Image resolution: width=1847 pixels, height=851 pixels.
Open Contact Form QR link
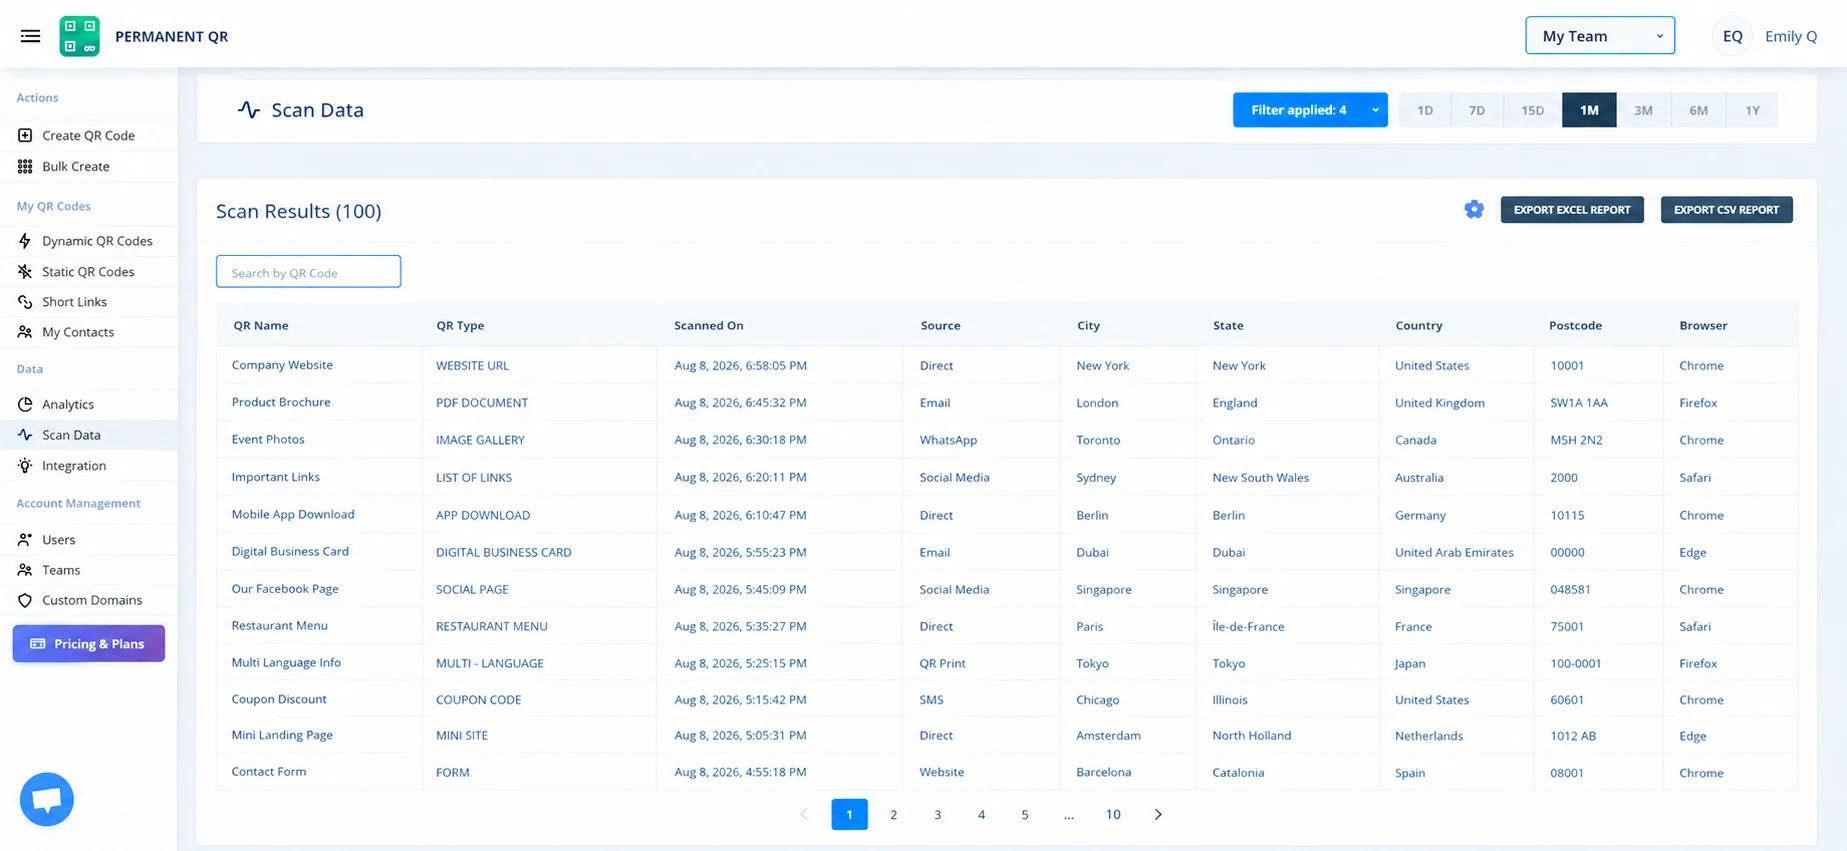269,771
